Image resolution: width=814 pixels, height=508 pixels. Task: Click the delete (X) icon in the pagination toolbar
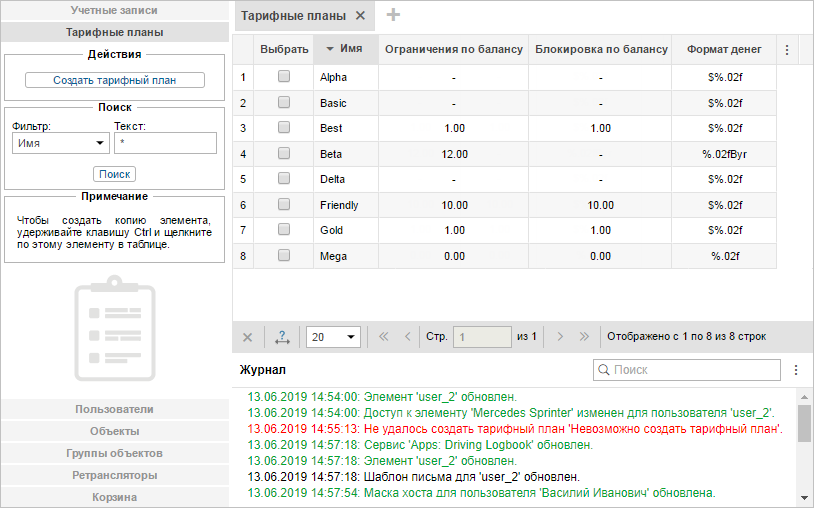pos(248,337)
